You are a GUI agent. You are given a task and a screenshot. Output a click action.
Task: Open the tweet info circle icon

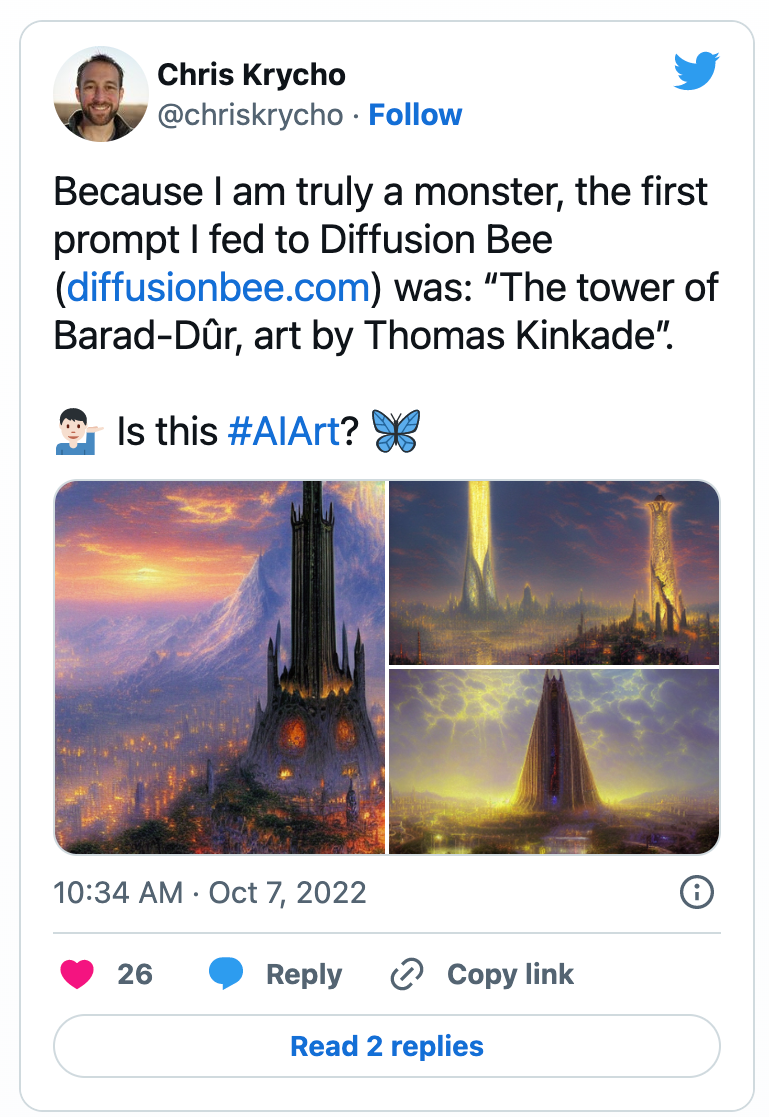coord(696,892)
